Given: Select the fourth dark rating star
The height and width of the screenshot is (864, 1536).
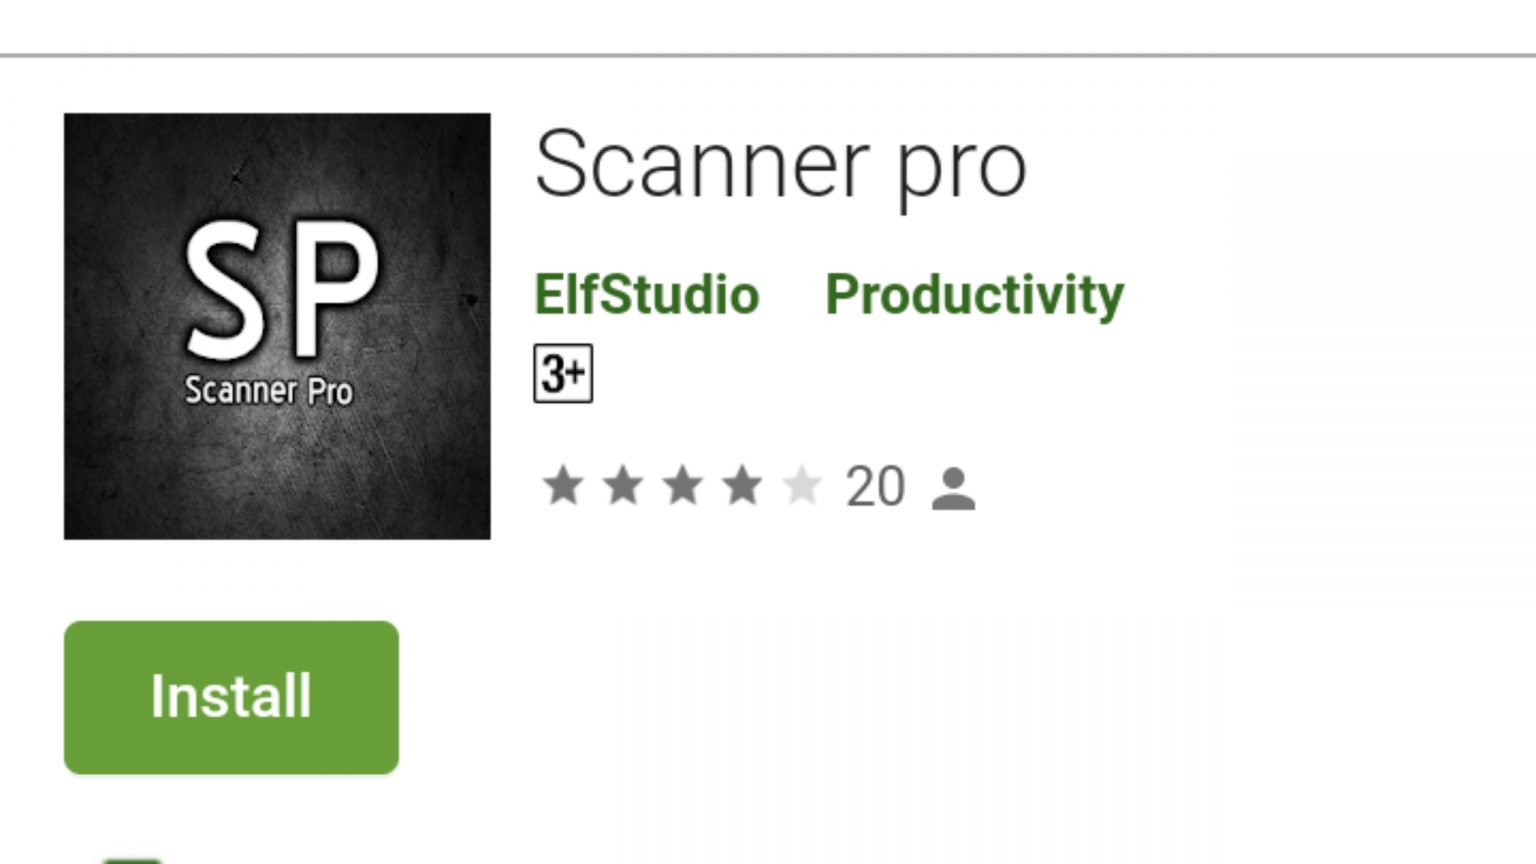Looking at the screenshot, I should coord(742,486).
